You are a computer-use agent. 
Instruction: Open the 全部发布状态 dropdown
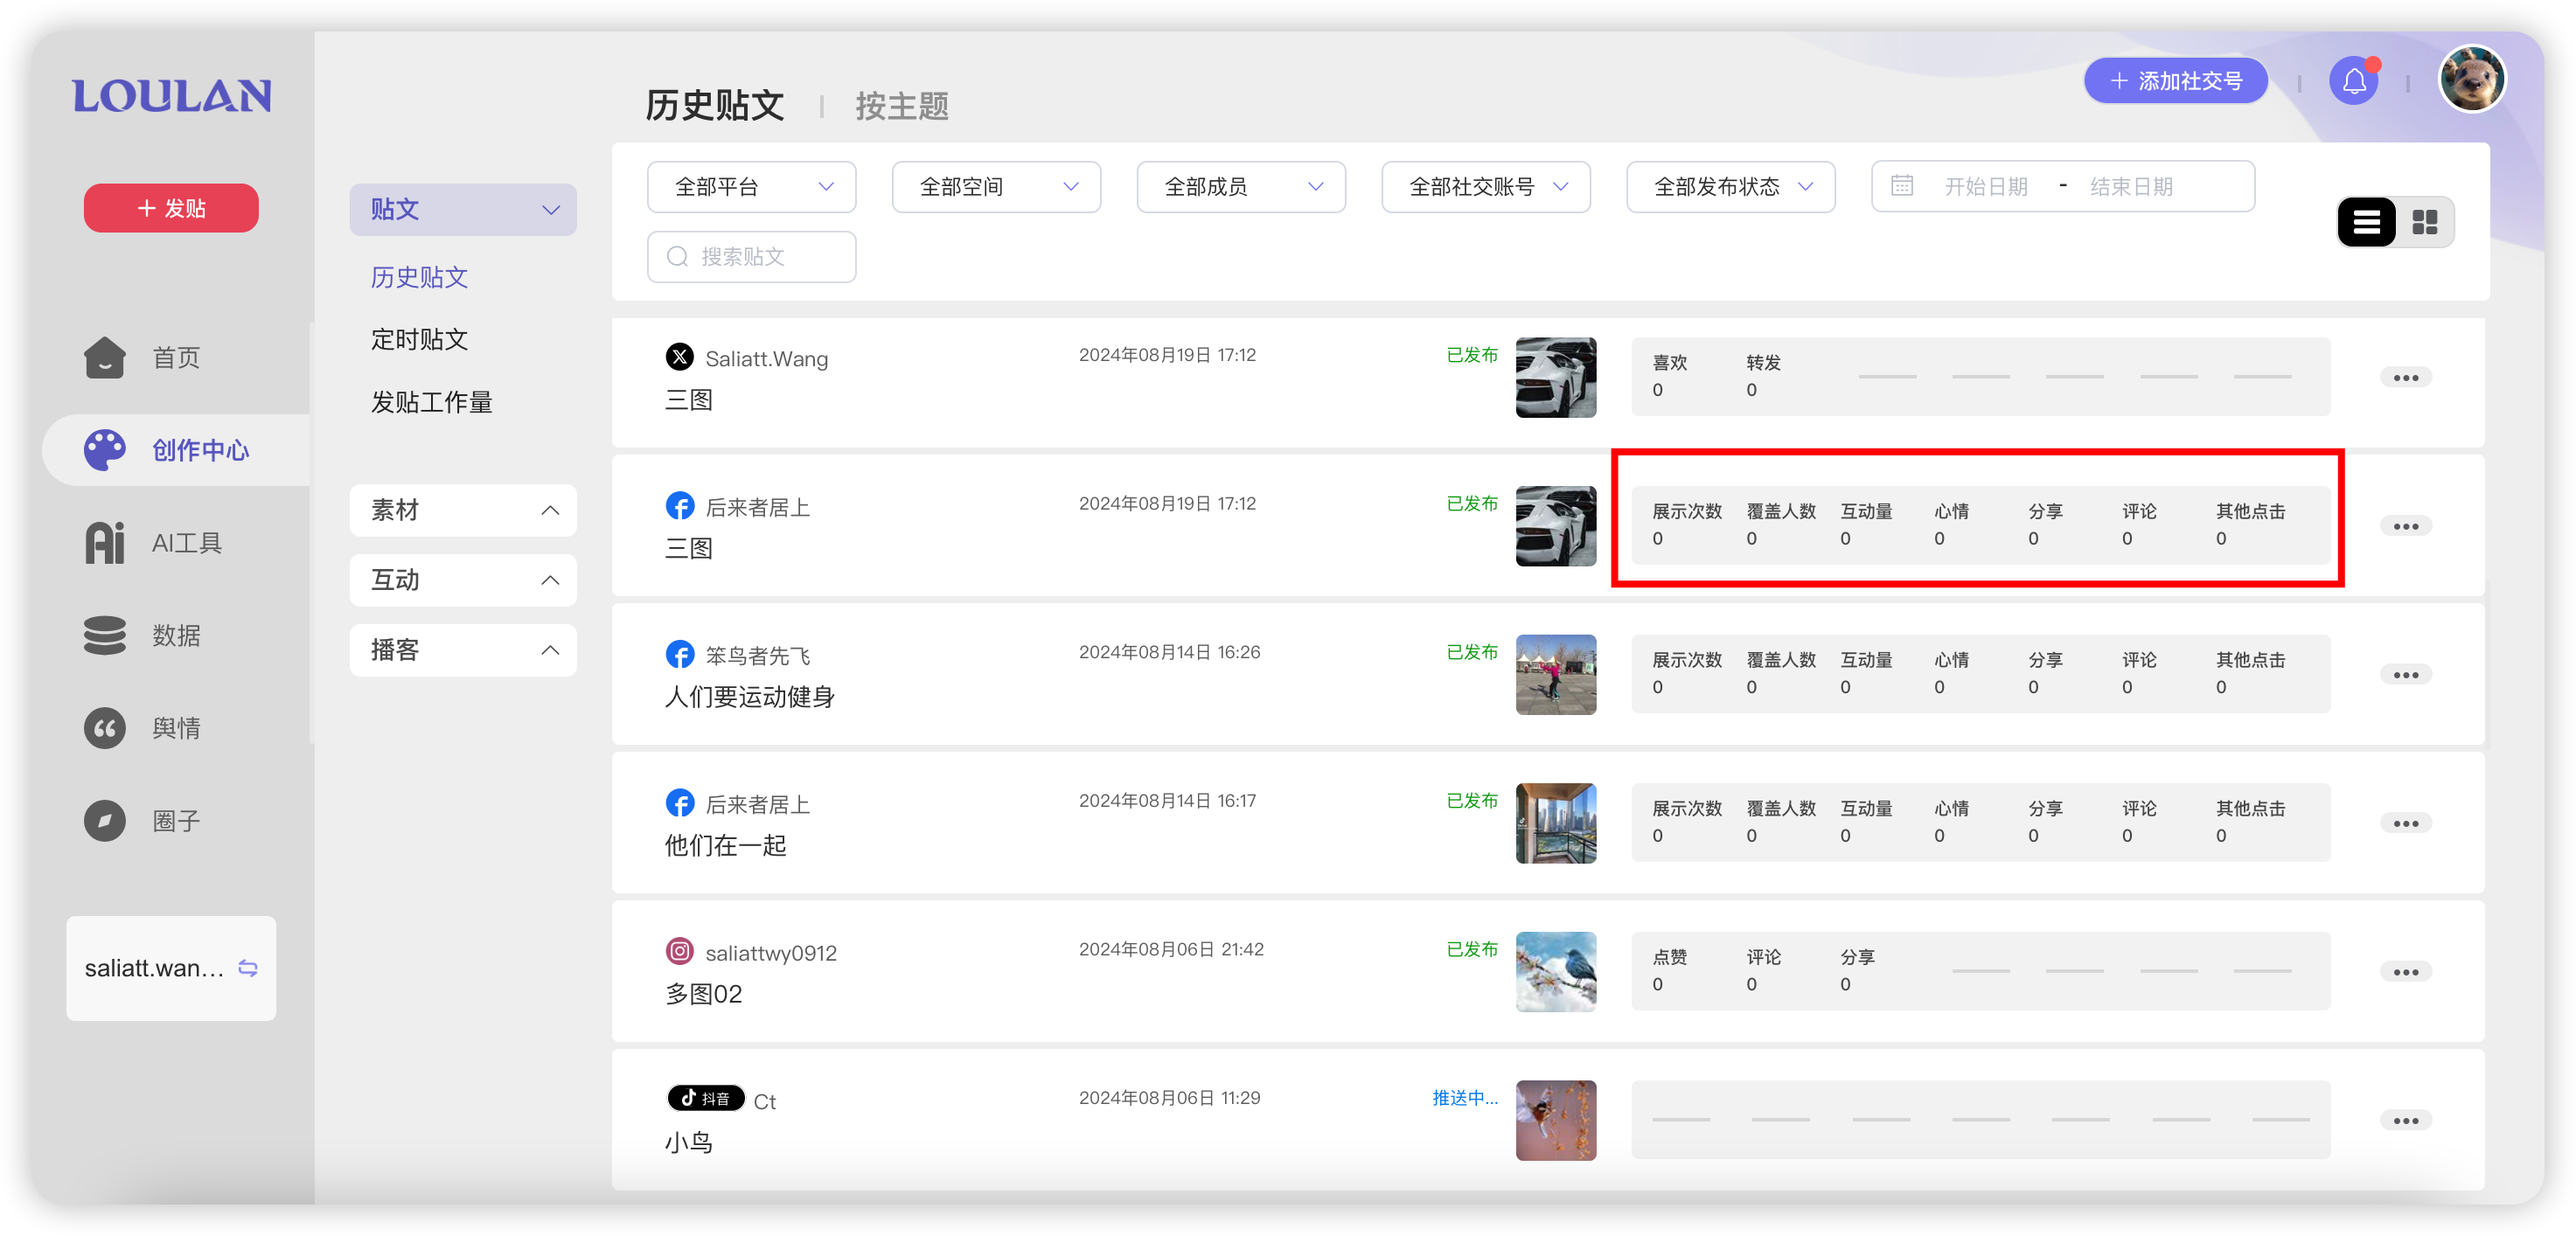coord(1731,187)
